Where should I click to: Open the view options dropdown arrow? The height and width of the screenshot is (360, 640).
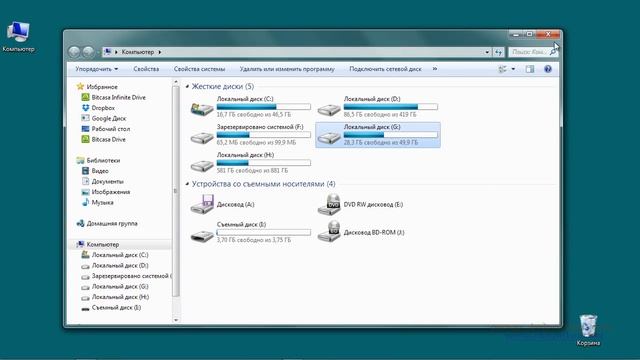click(x=513, y=69)
